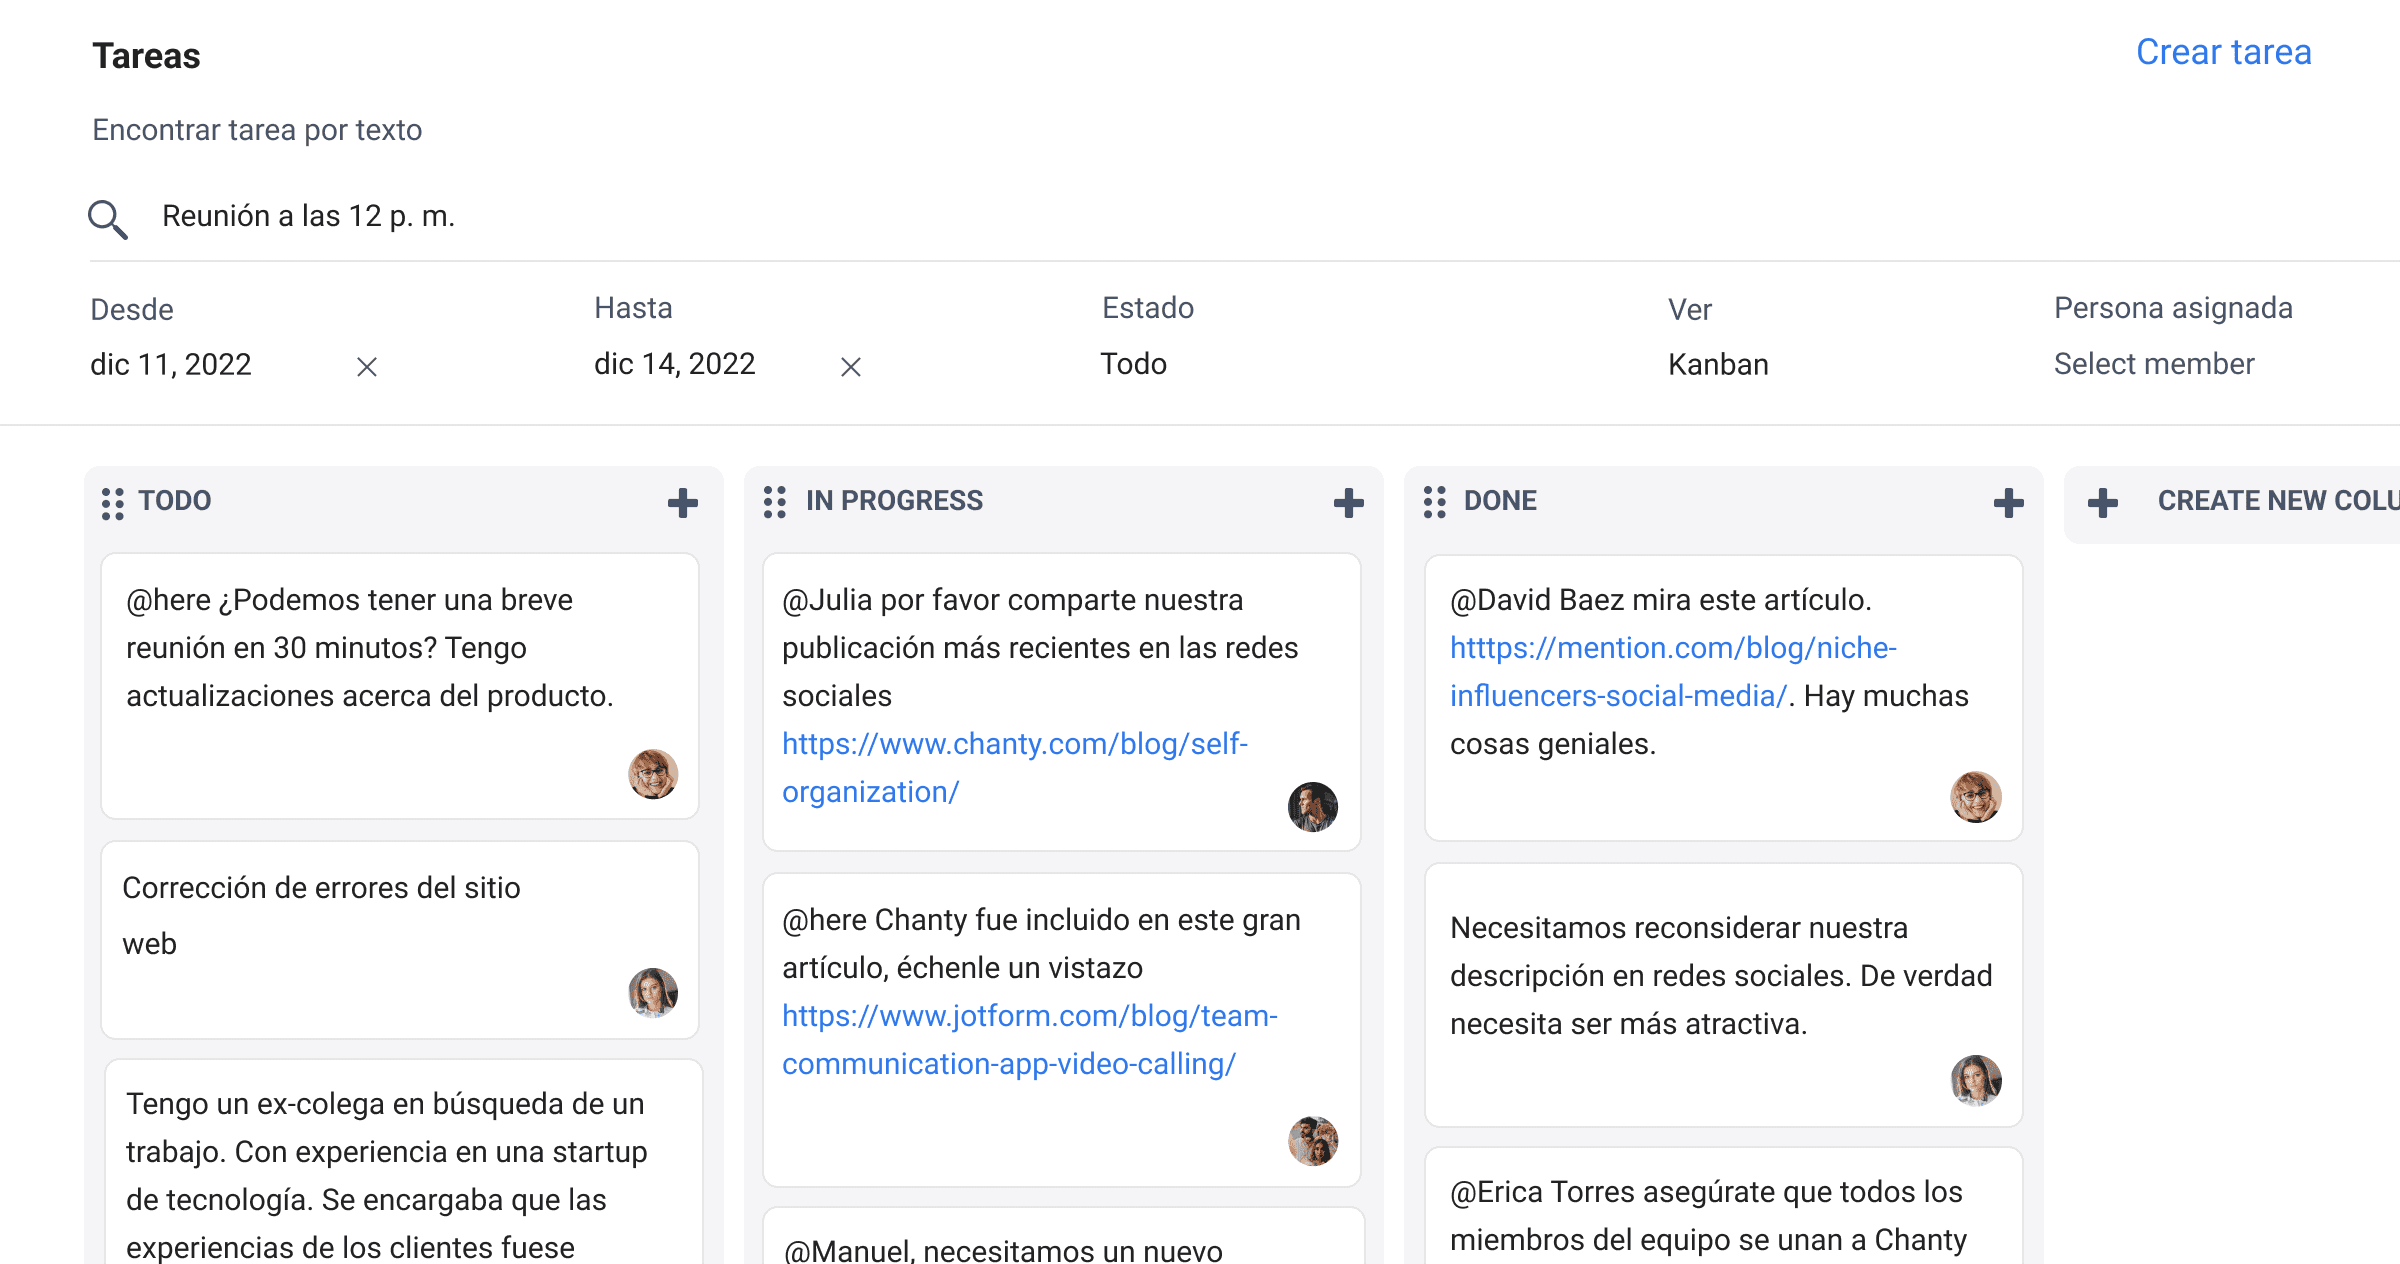This screenshot has height=1264, width=2400.
Task: Click the Crear tarea link
Action: (x=2223, y=52)
